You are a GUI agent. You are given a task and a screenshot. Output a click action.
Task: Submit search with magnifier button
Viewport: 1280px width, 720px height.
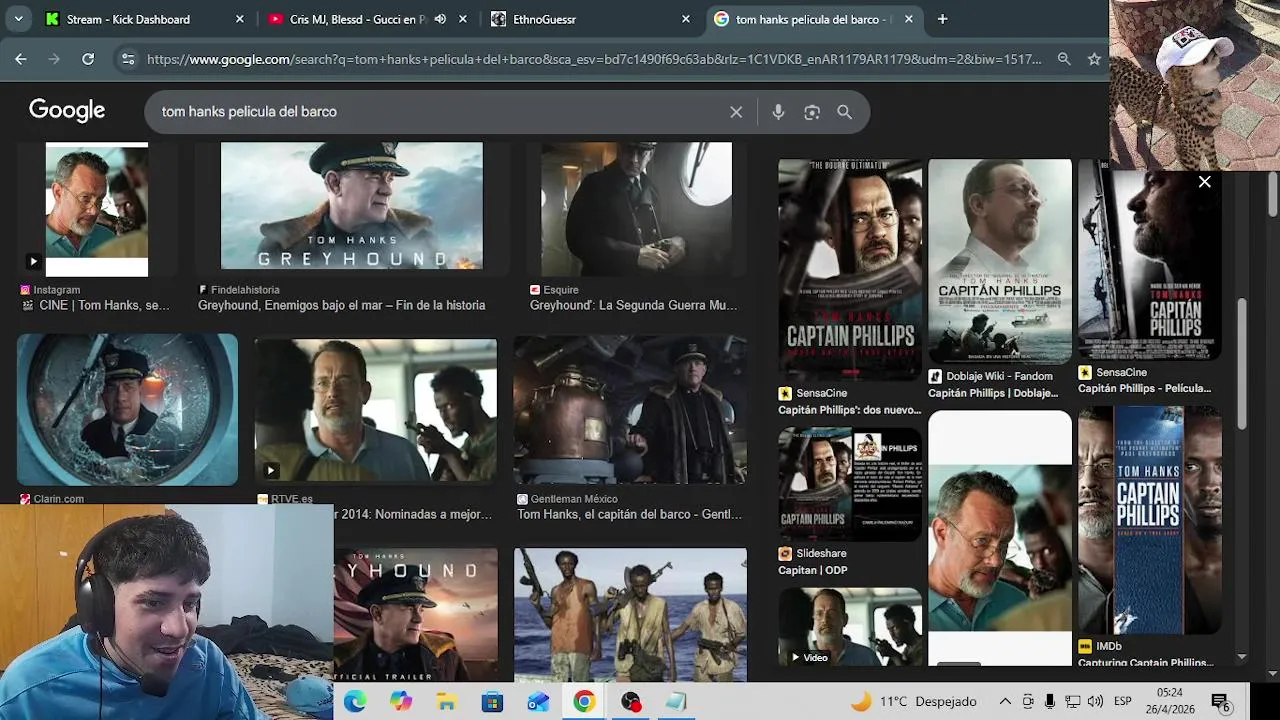tap(845, 112)
